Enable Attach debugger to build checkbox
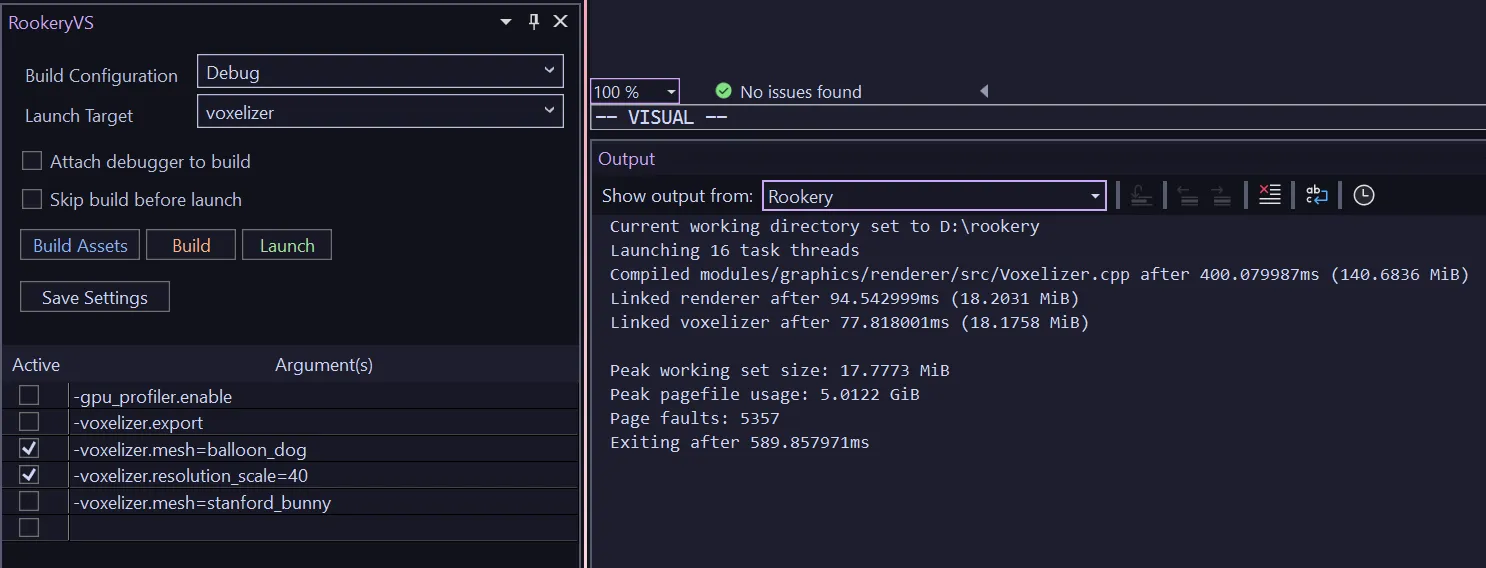 [x=32, y=161]
